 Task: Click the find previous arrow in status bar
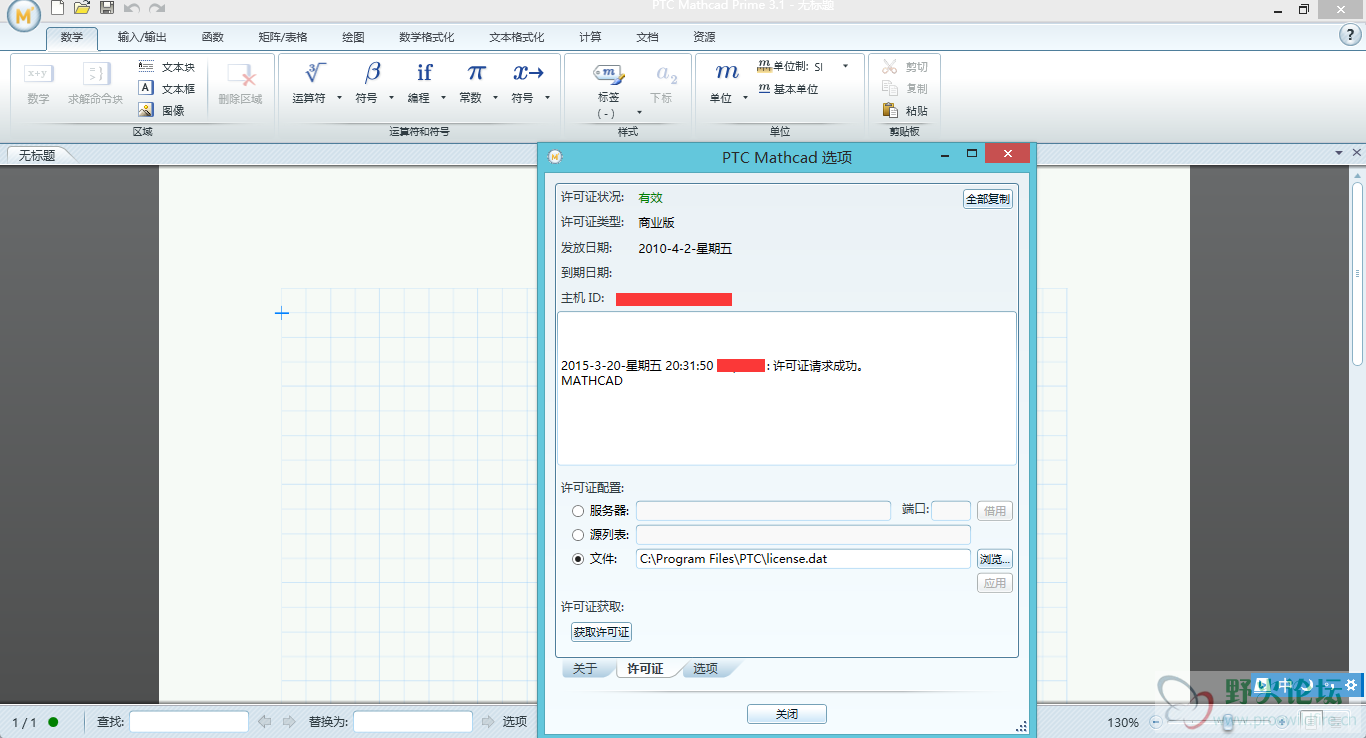(x=265, y=721)
